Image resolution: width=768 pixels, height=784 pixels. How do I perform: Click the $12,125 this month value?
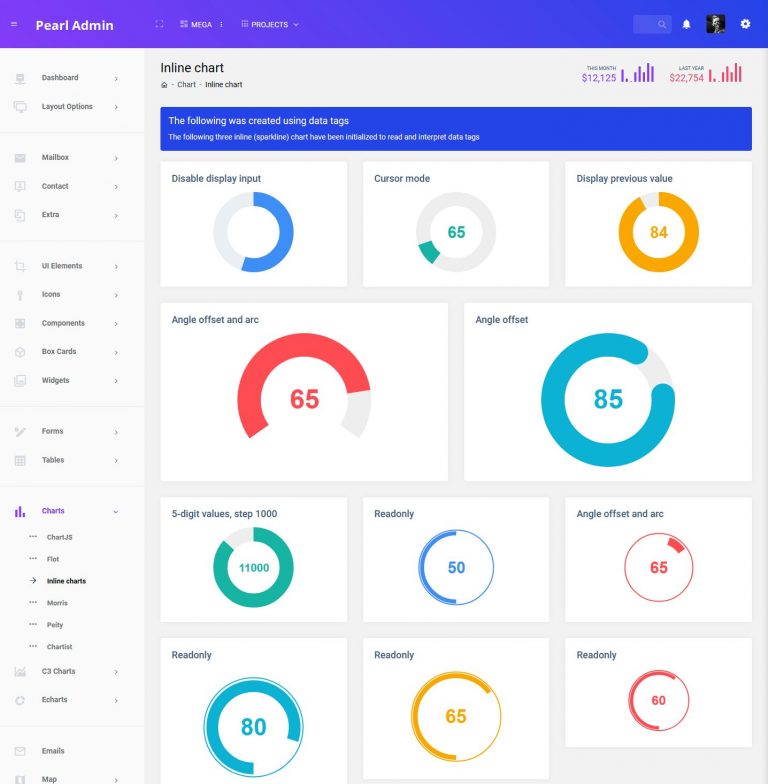coord(599,78)
